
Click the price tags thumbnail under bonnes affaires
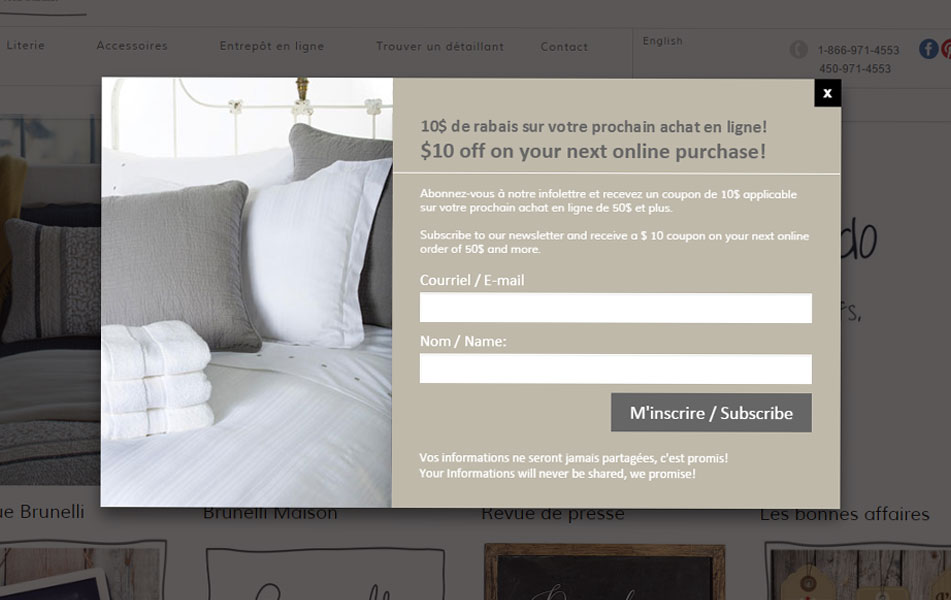858,571
